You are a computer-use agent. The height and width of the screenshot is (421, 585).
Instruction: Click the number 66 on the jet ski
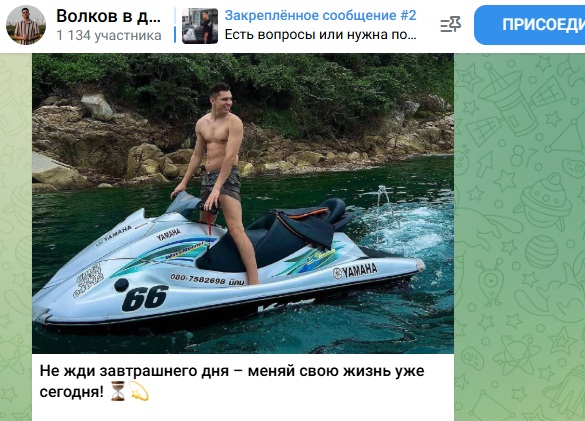point(145,297)
